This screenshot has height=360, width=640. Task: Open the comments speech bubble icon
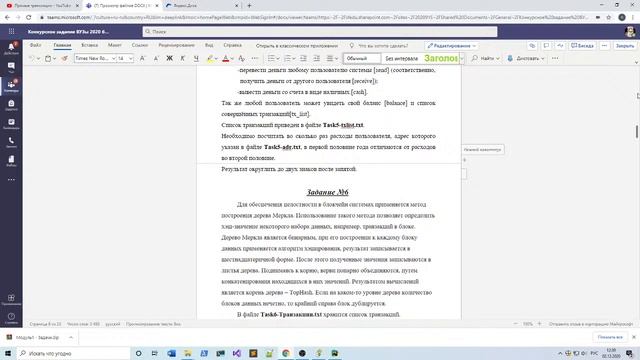[546, 46]
